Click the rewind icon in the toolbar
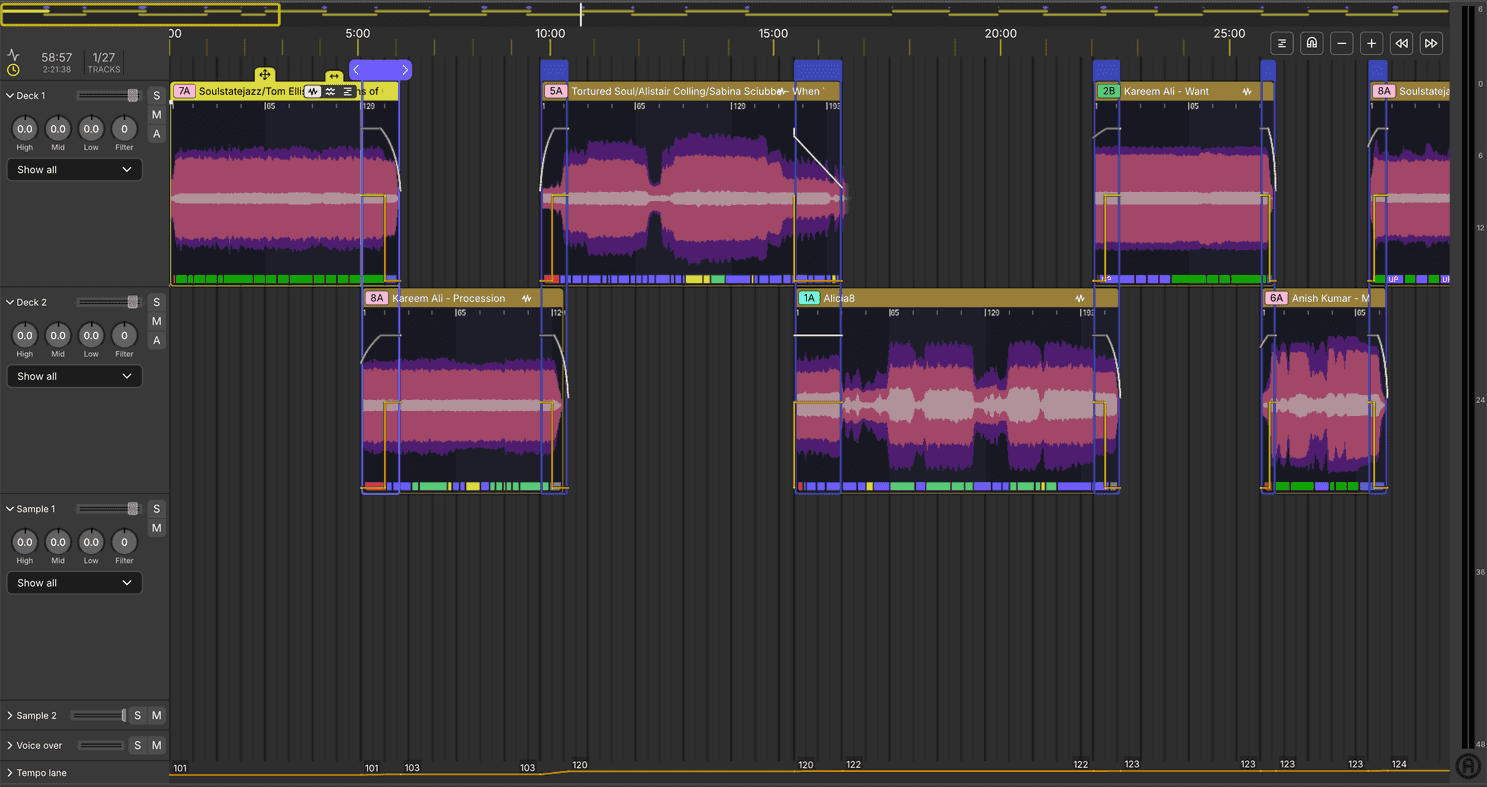 [1401, 43]
